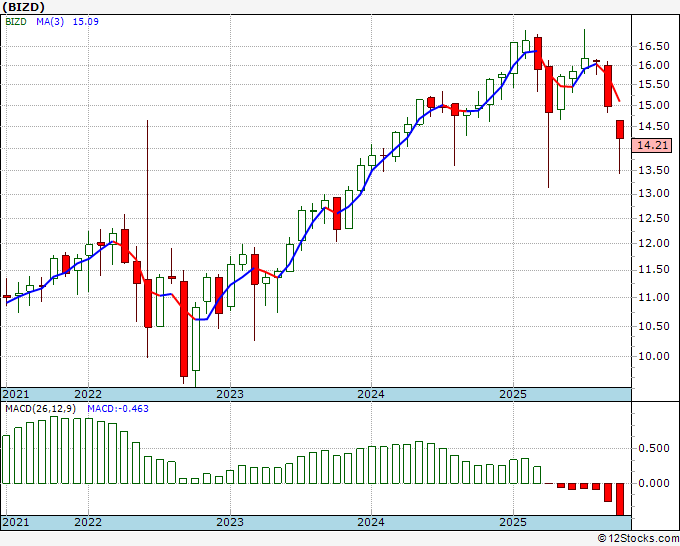Click the (BIZD) chart title

pos(23,7)
